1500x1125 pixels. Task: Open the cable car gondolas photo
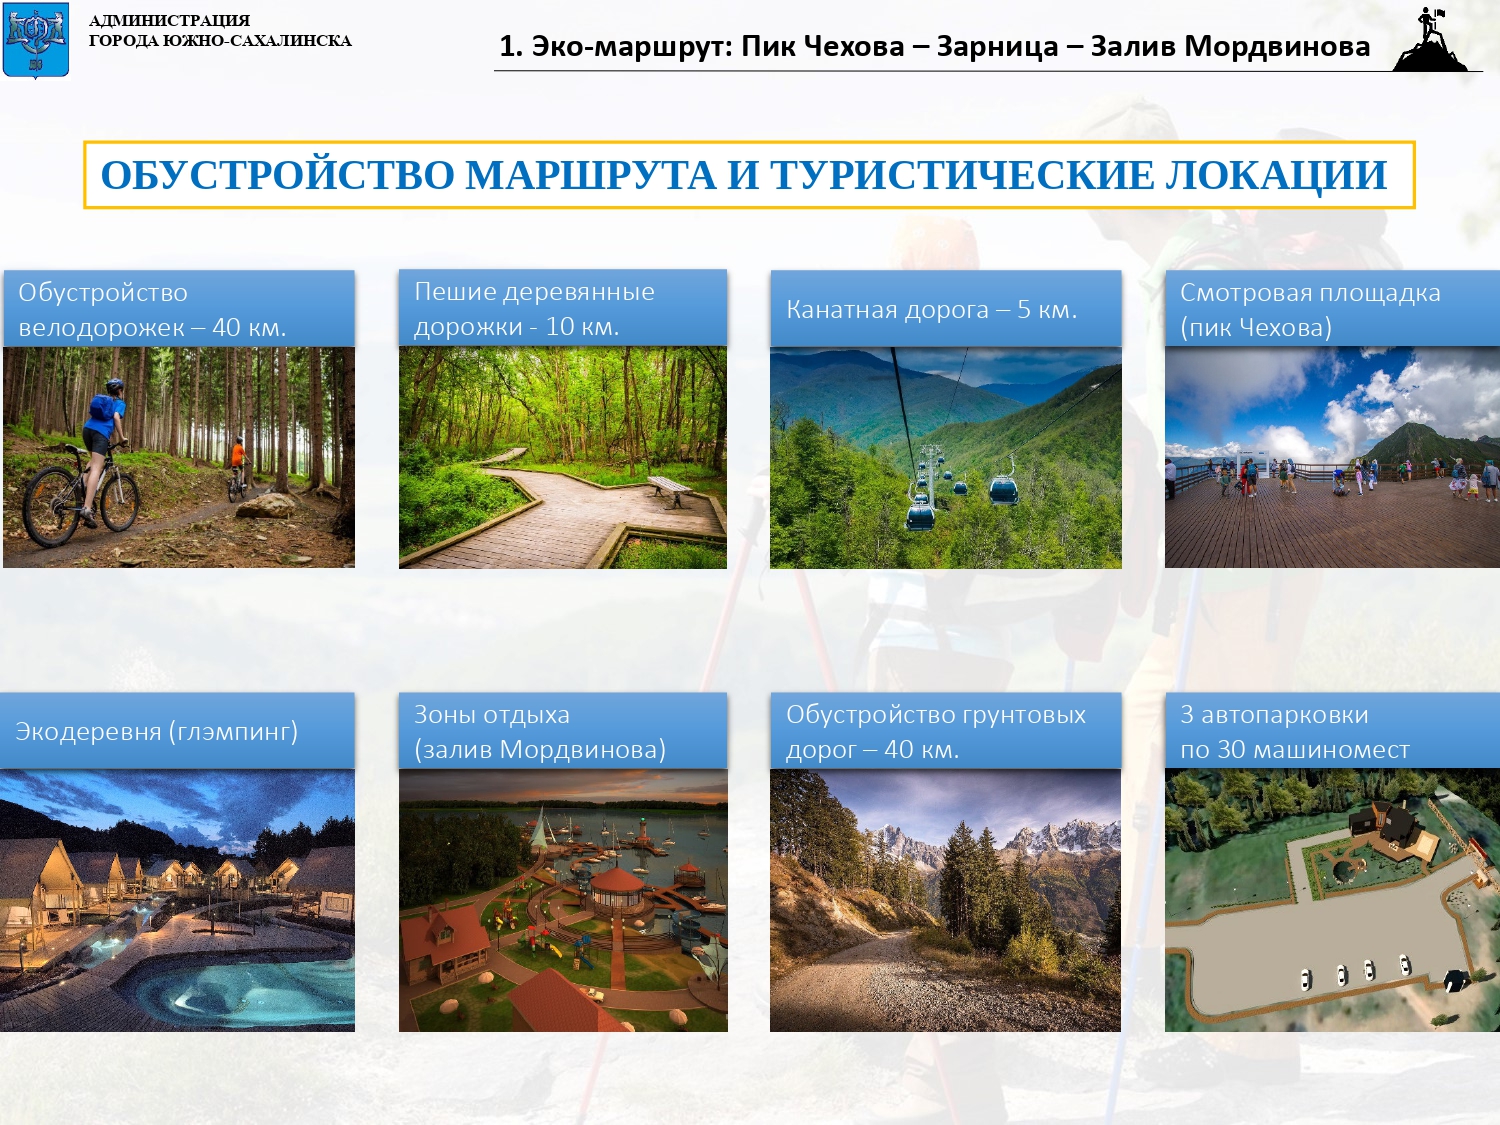[x=946, y=458]
